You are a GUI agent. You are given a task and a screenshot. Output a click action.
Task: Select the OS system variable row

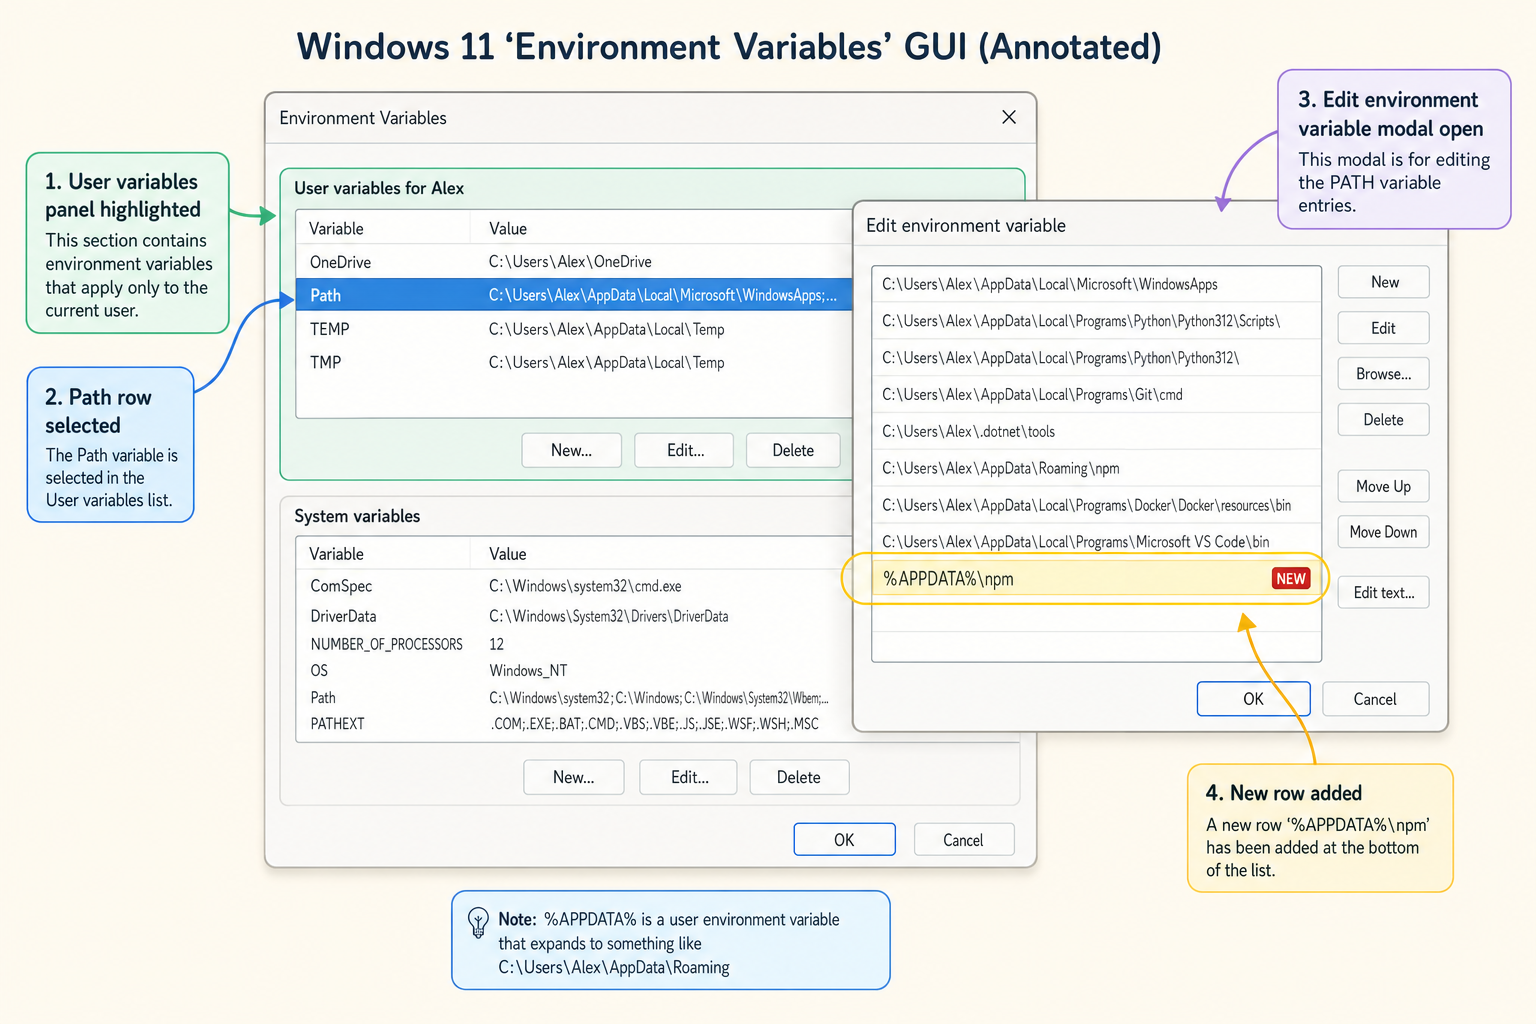574,670
